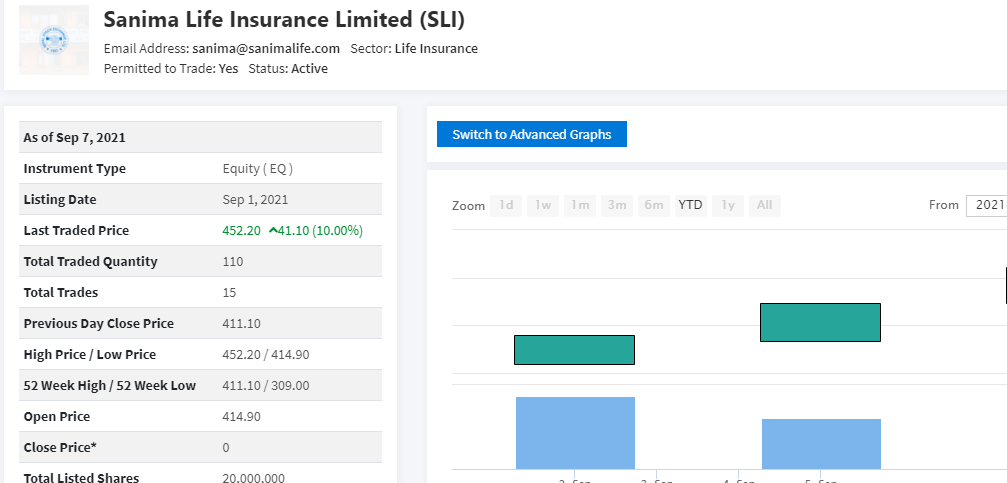Click the second green candlestick on chart
The width and height of the screenshot is (1007, 483).
(820, 322)
